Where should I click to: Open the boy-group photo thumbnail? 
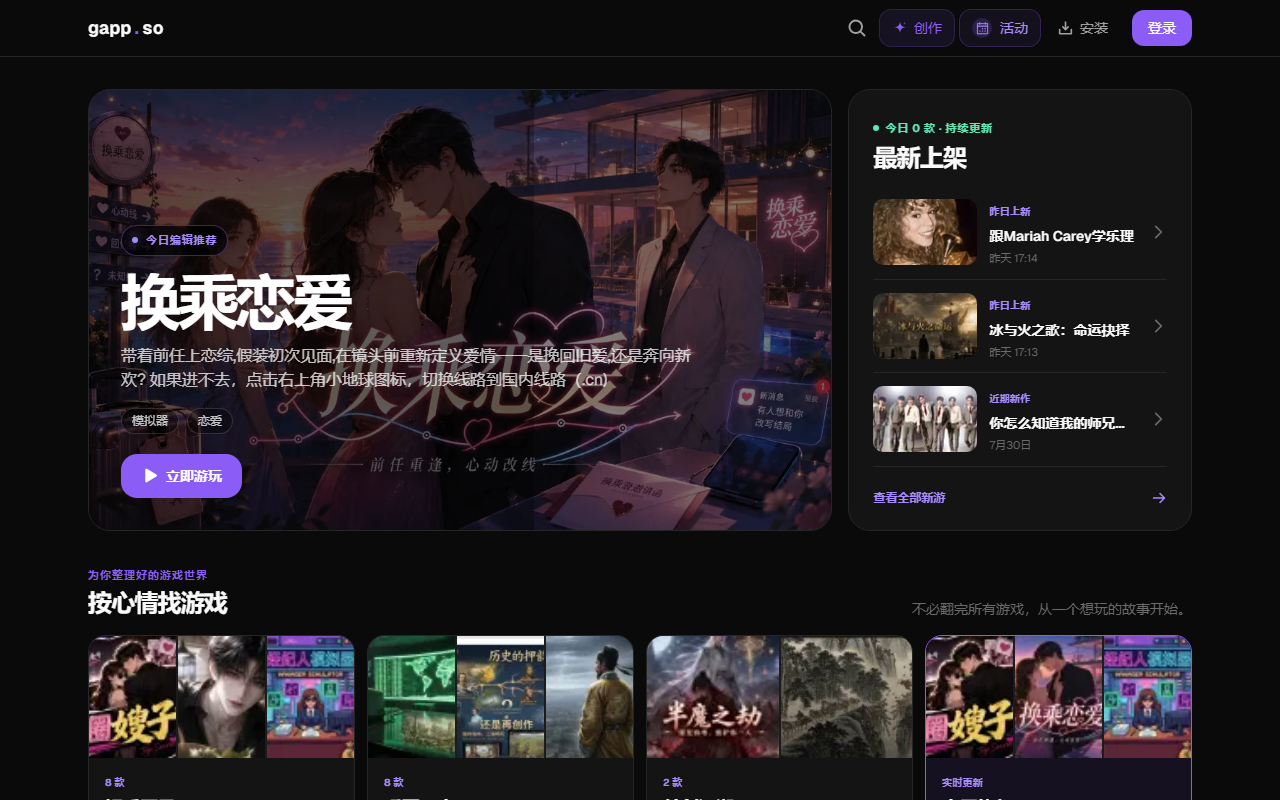tap(925, 419)
